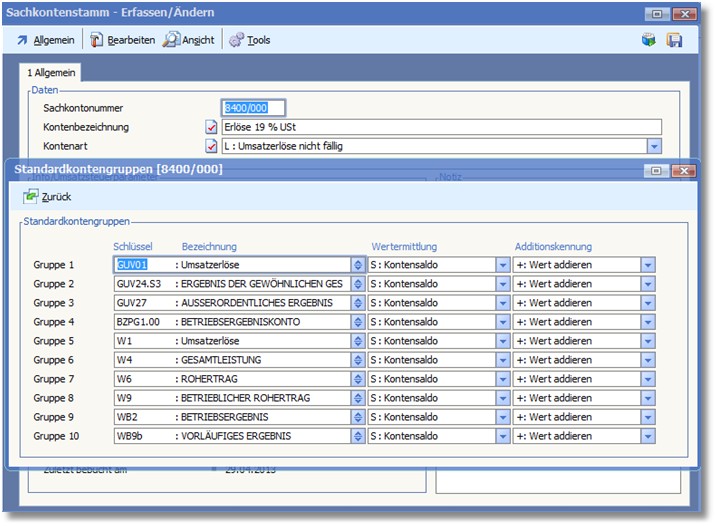Click the database icon left of save icon
The width and height of the screenshot is (715, 526).
point(649,41)
